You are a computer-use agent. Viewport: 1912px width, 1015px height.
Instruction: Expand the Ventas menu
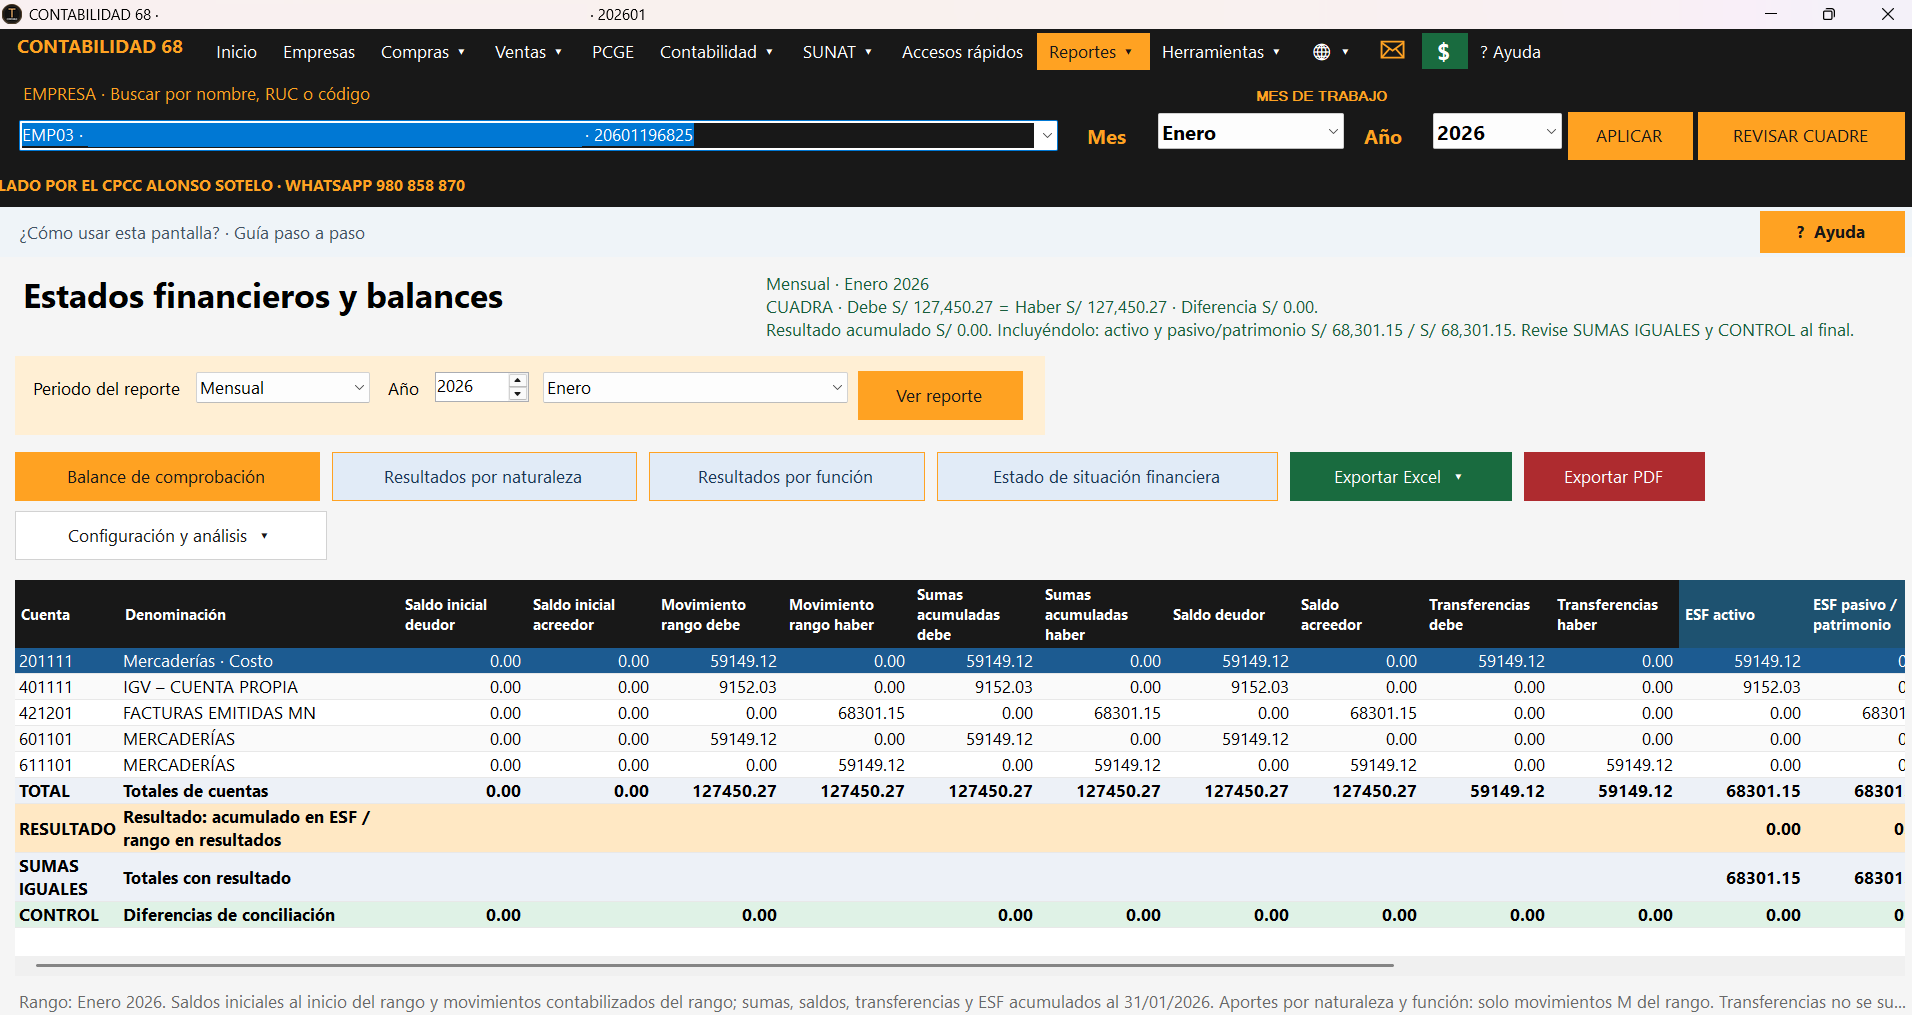pyautogui.click(x=528, y=52)
